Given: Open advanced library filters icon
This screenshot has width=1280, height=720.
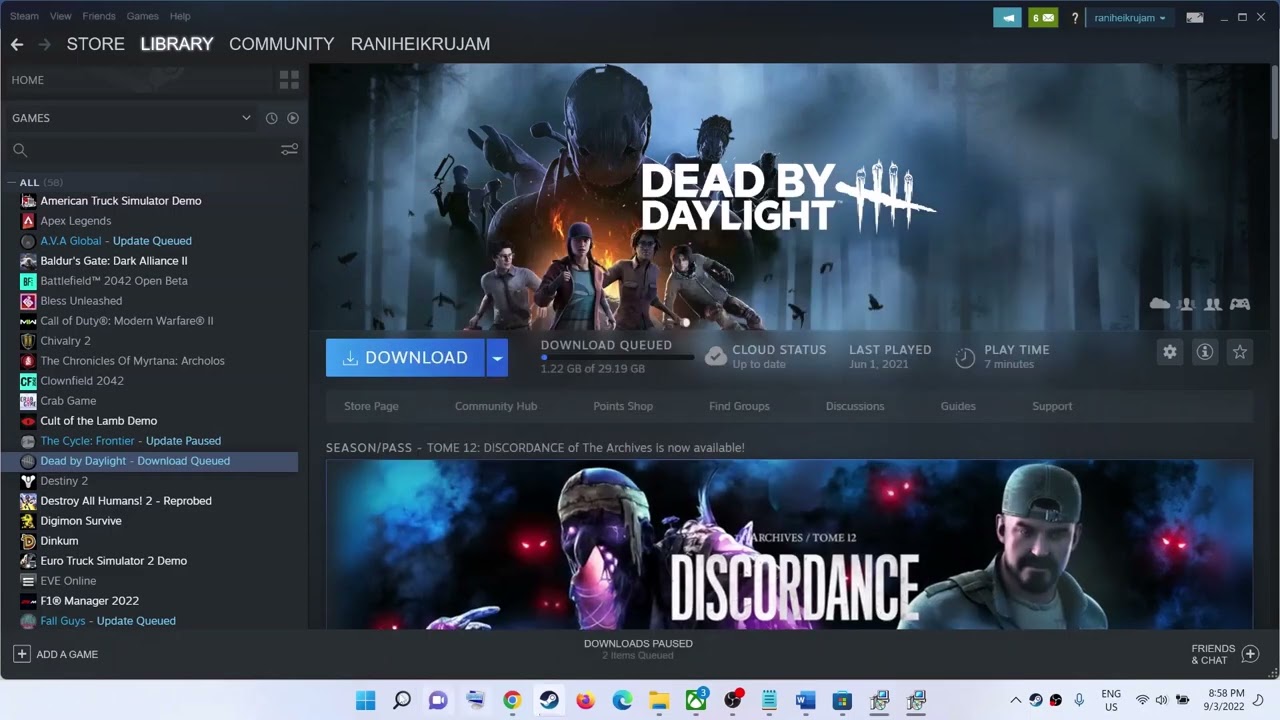Looking at the screenshot, I should (289, 150).
